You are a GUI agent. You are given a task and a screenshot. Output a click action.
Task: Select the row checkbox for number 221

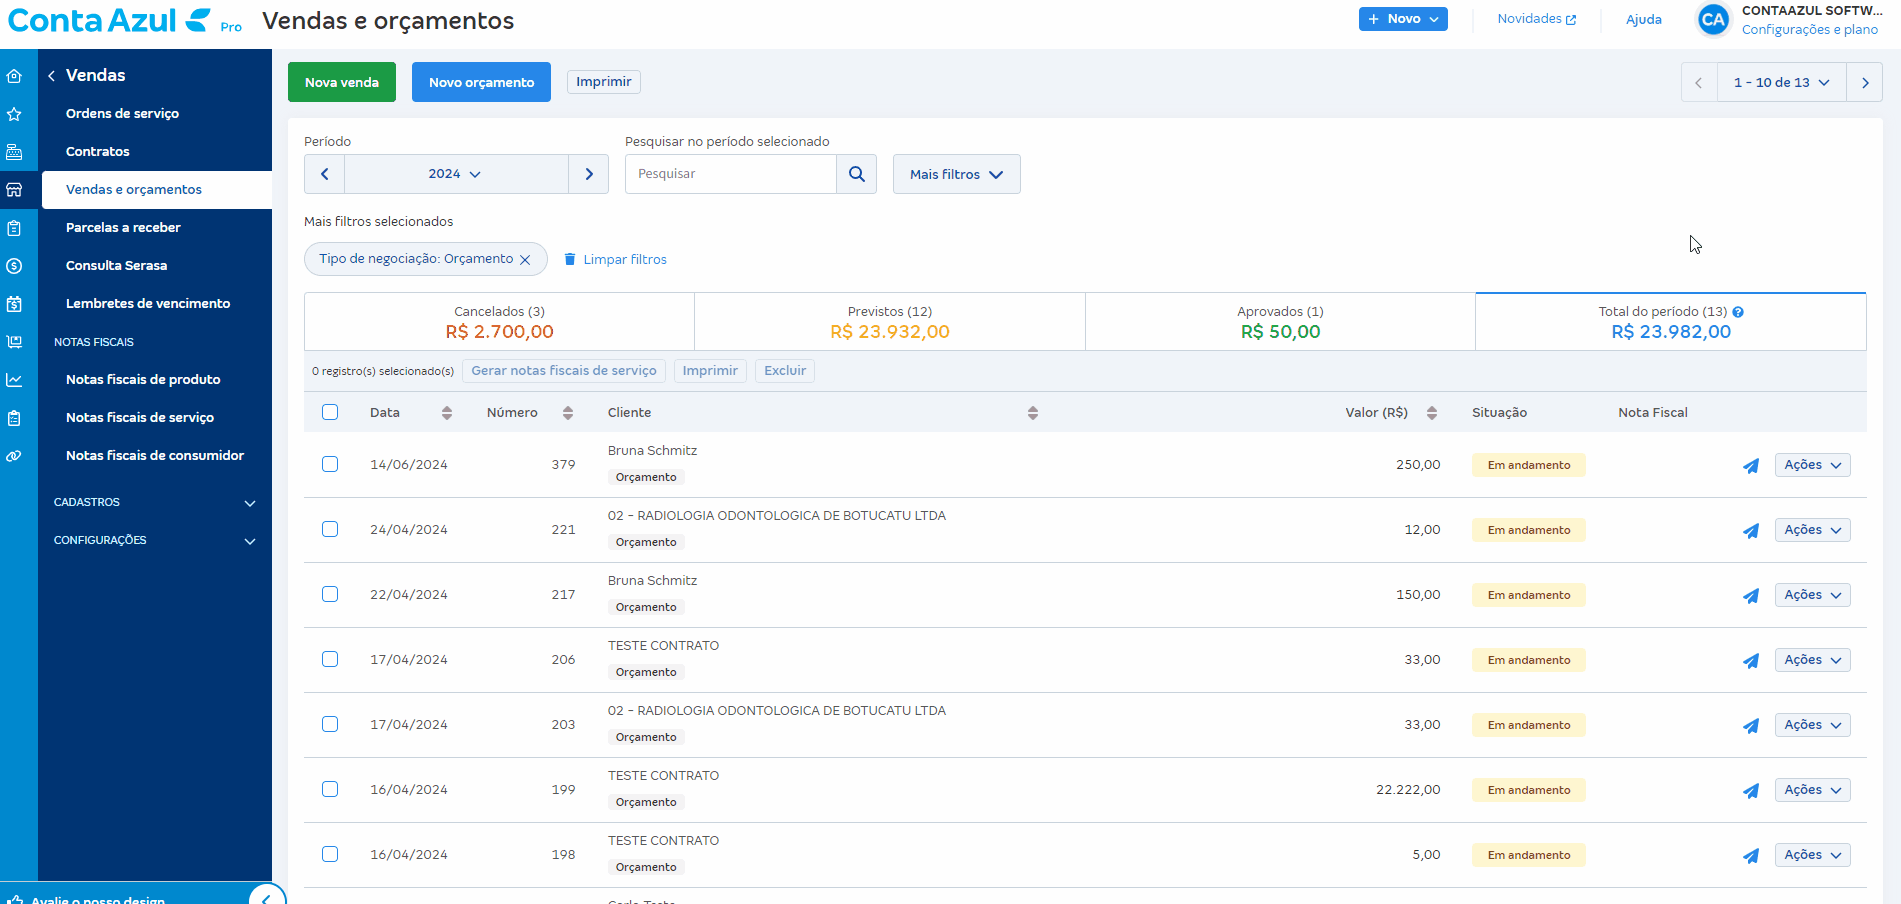[330, 529]
